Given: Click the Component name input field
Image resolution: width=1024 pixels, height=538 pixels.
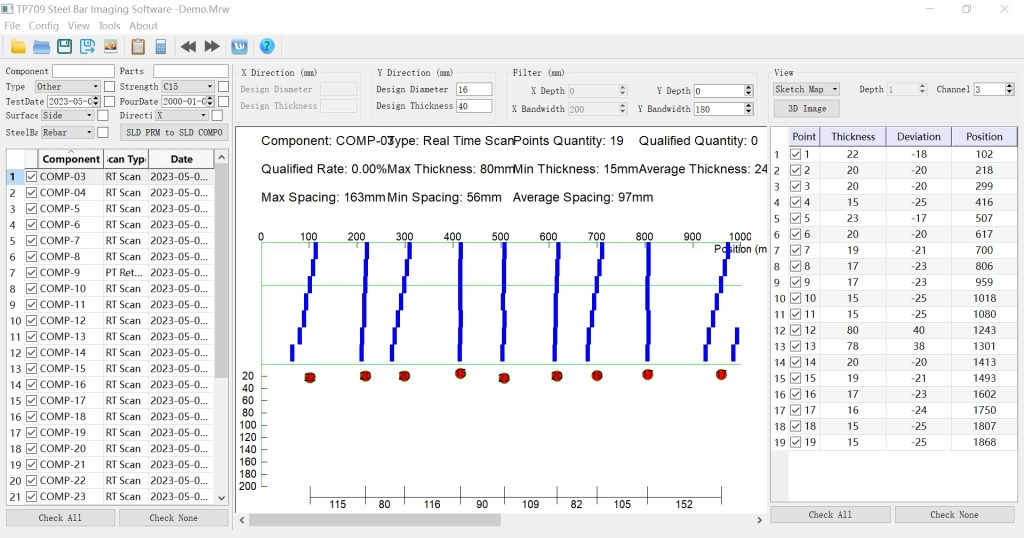Looking at the screenshot, I should click(x=83, y=71).
